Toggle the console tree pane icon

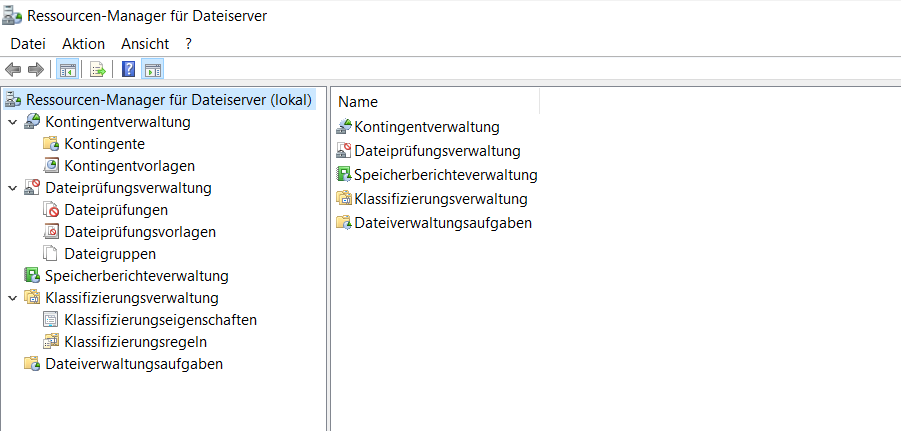point(68,69)
